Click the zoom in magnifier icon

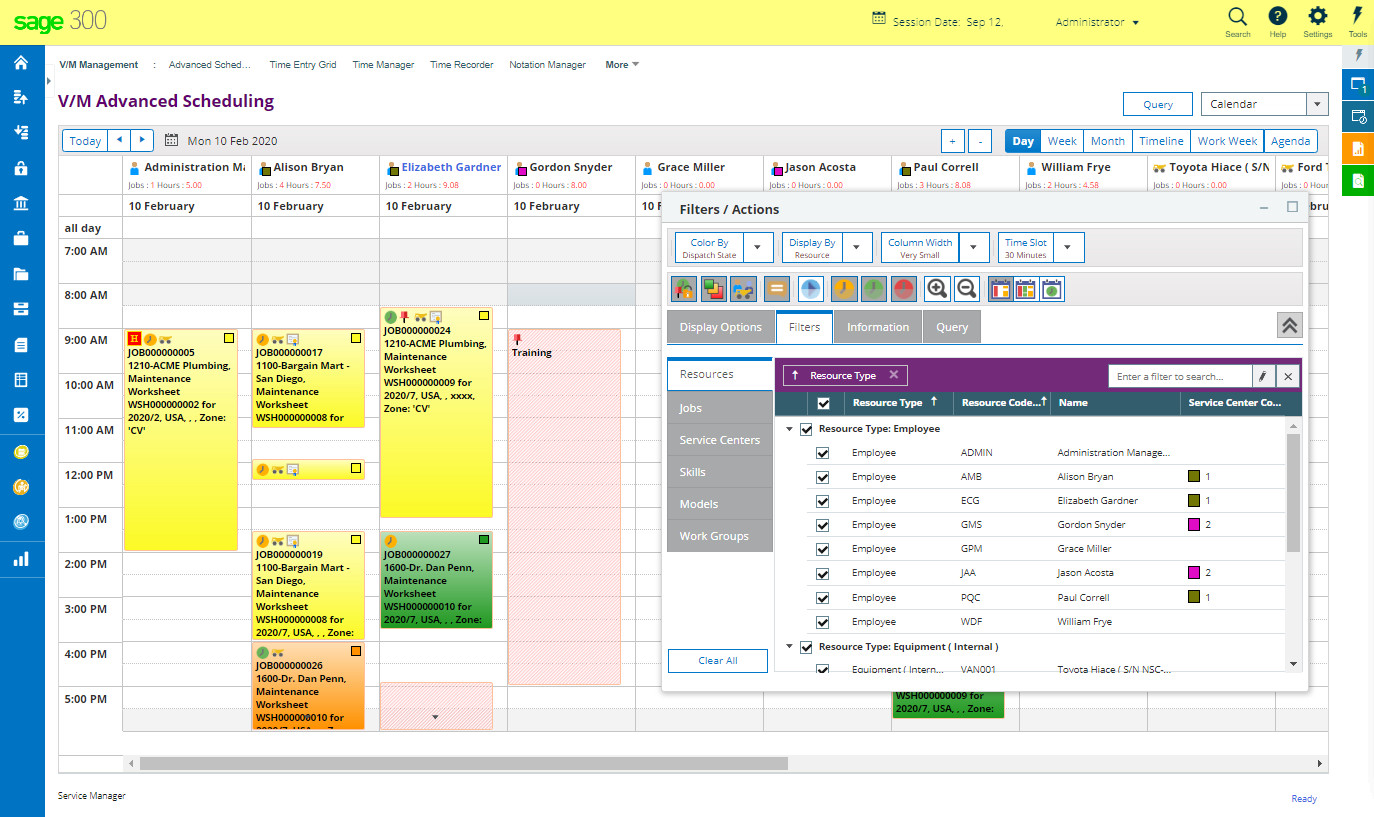(937, 289)
